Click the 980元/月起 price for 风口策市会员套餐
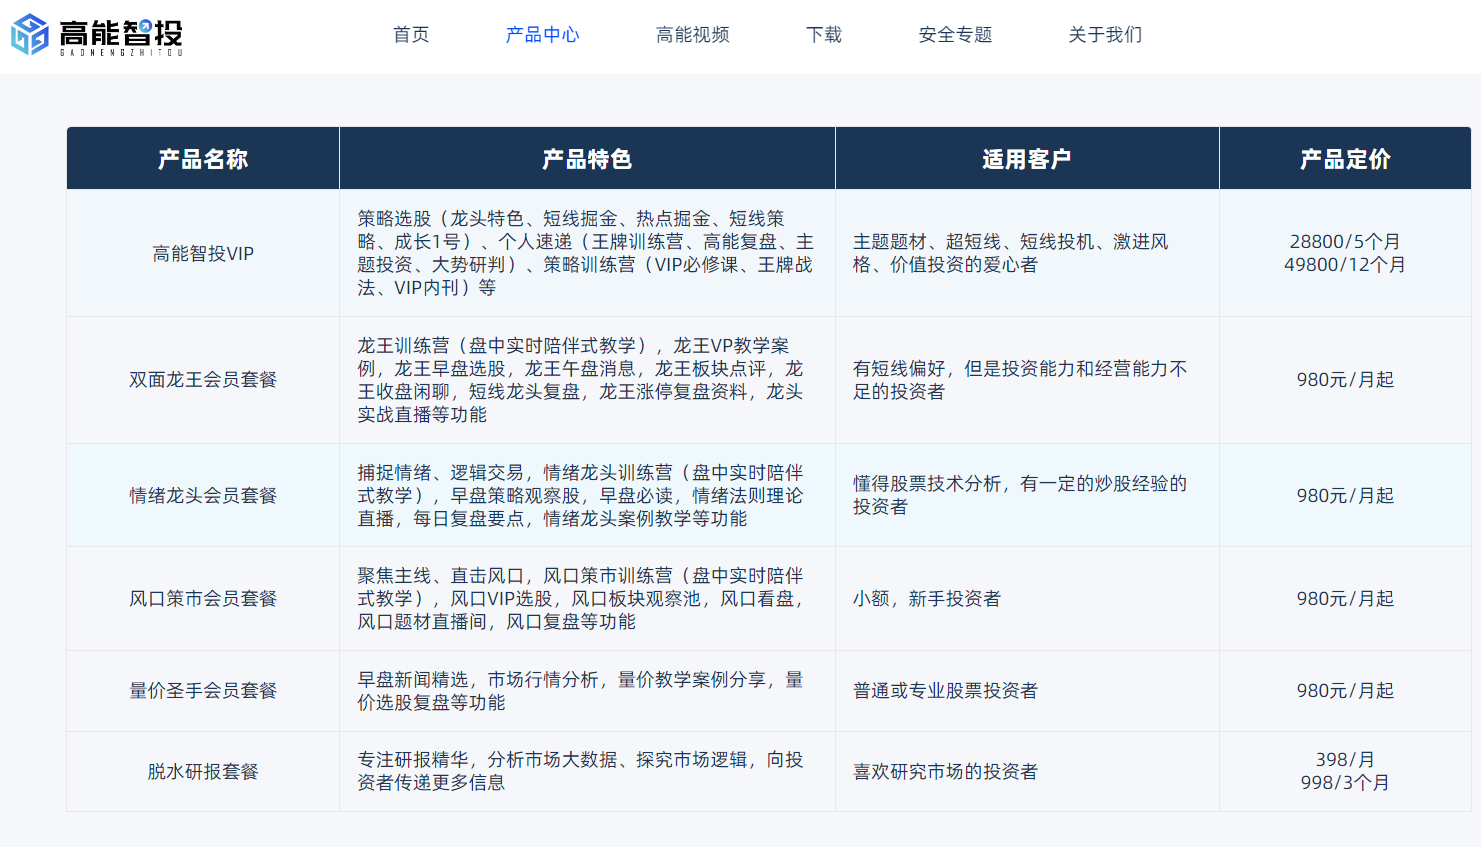1481x847 pixels. [1345, 598]
